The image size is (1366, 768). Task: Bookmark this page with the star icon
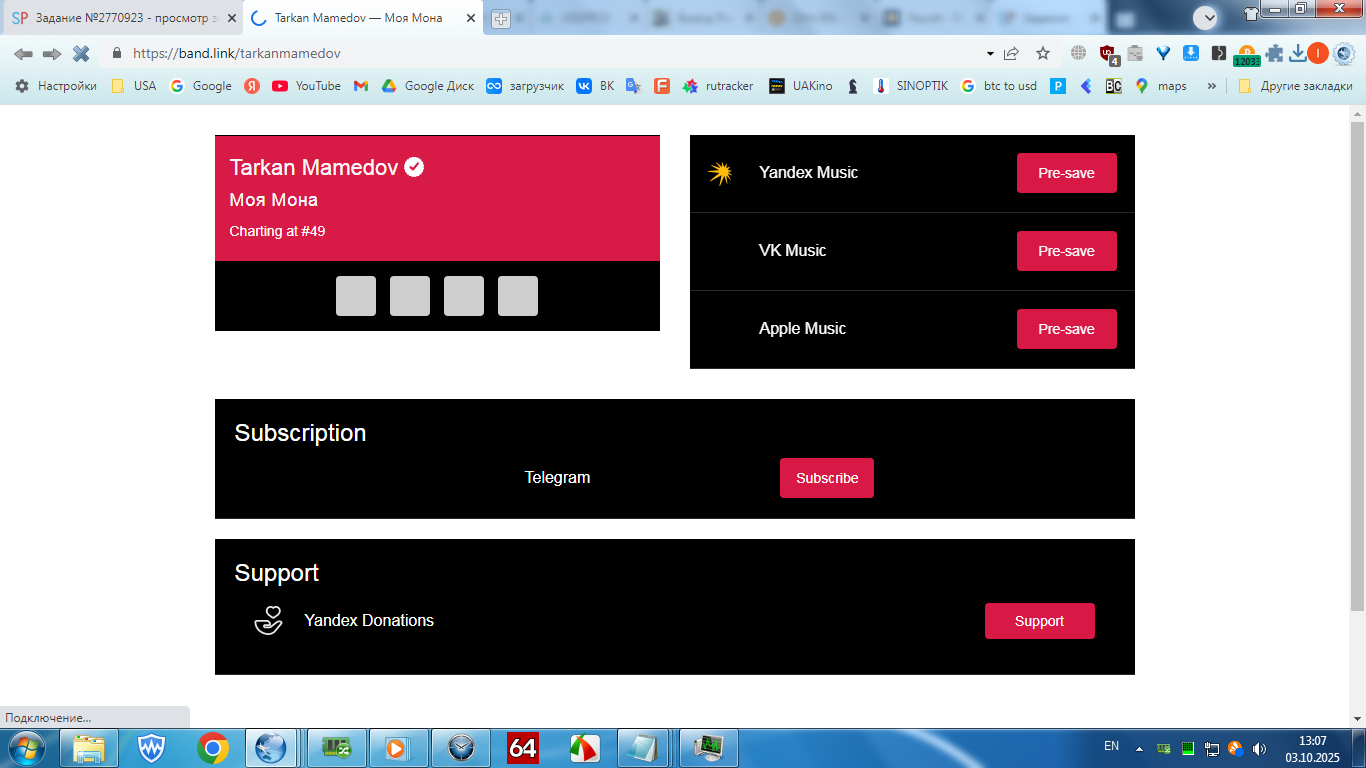(1043, 53)
